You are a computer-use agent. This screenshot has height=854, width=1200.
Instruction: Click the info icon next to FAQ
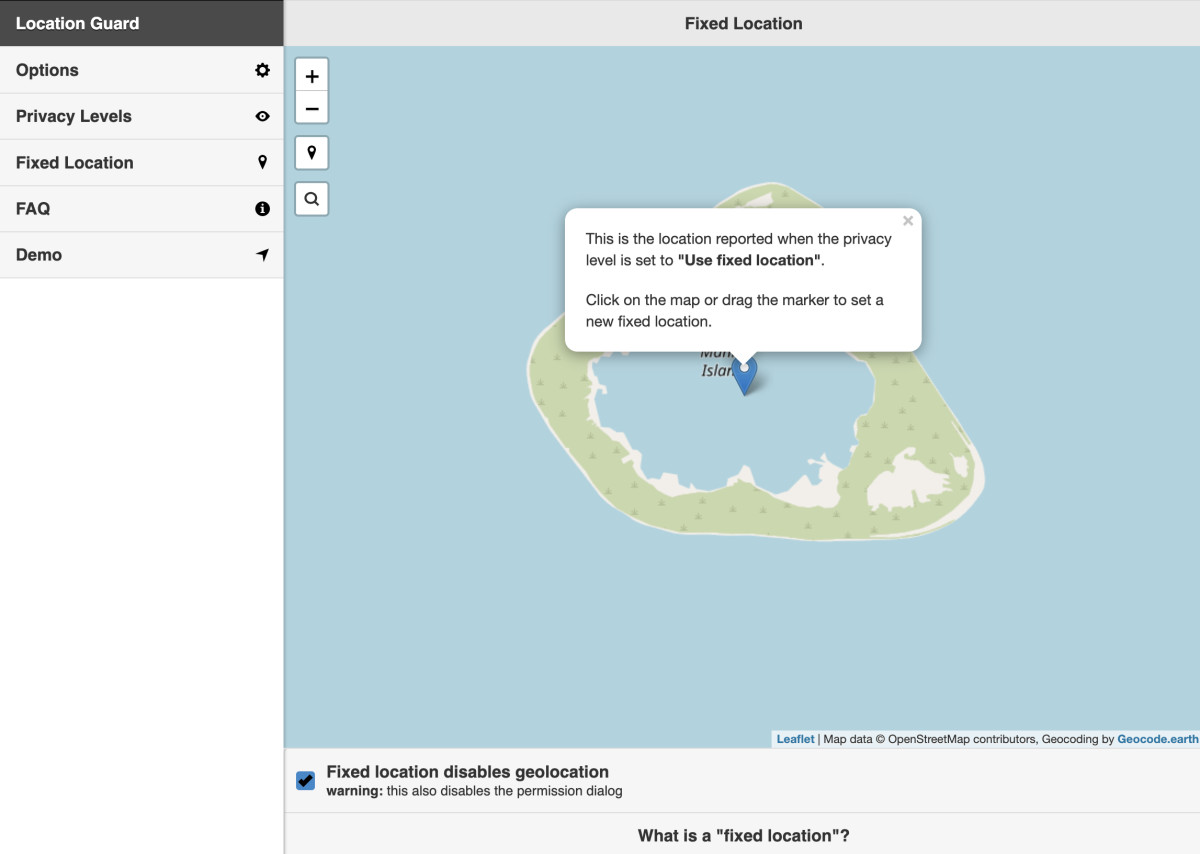[261, 208]
